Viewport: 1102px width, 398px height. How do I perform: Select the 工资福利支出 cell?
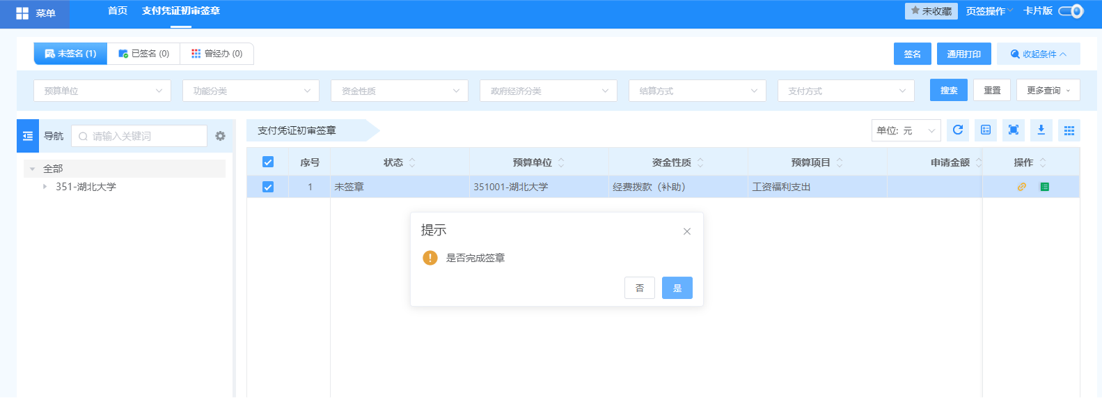(x=818, y=186)
